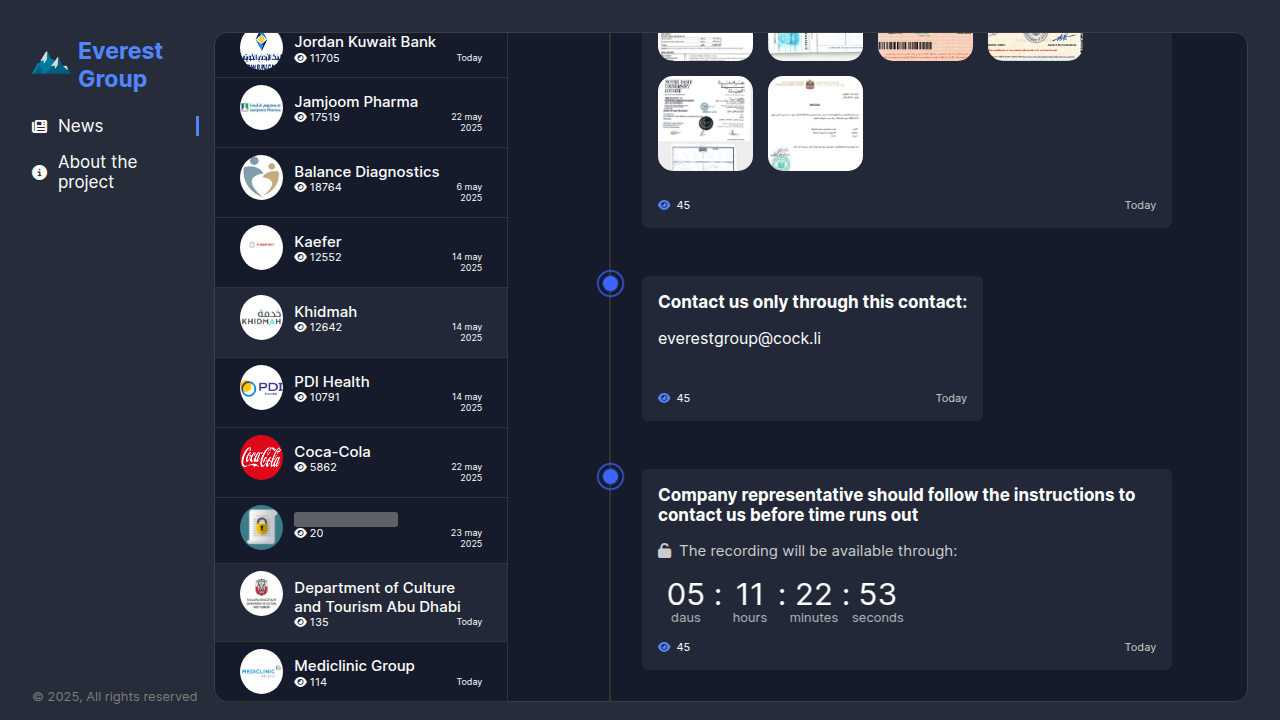Click timeline marker beside contact post
Image resolution: width=1280 pixels, height=720 pixels.
(610, 284)
